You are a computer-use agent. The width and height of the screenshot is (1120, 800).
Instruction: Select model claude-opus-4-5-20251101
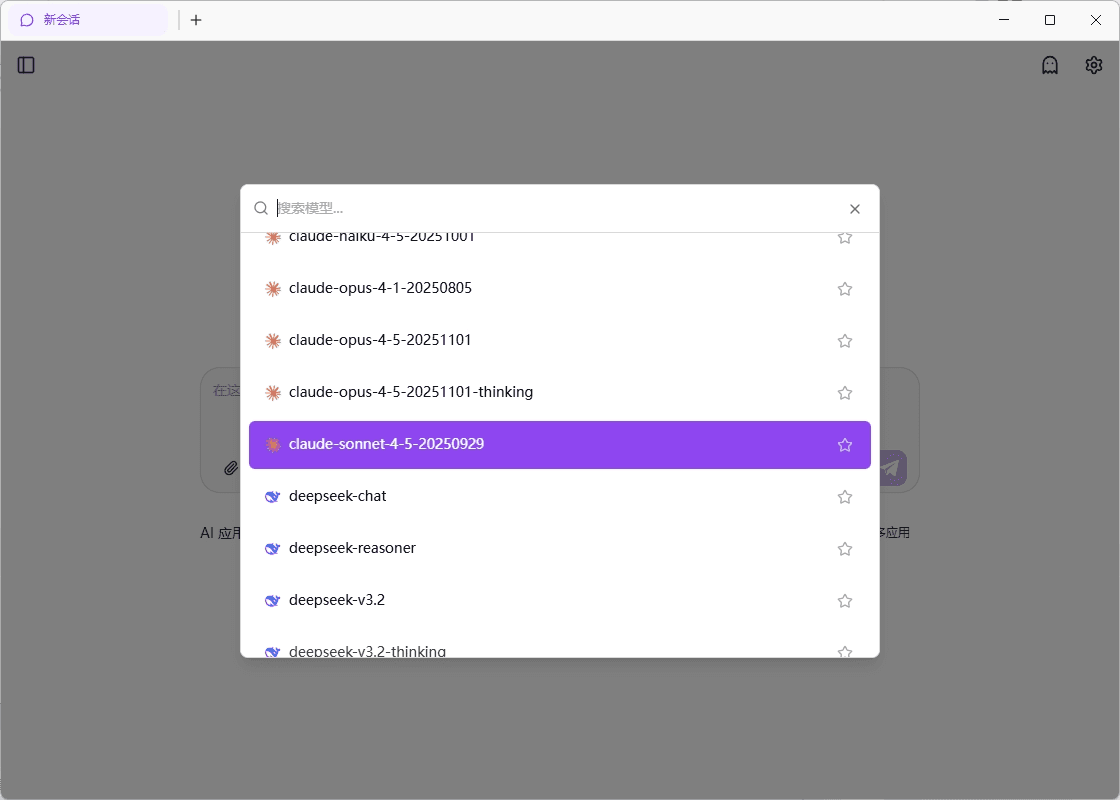click(559, 341)
